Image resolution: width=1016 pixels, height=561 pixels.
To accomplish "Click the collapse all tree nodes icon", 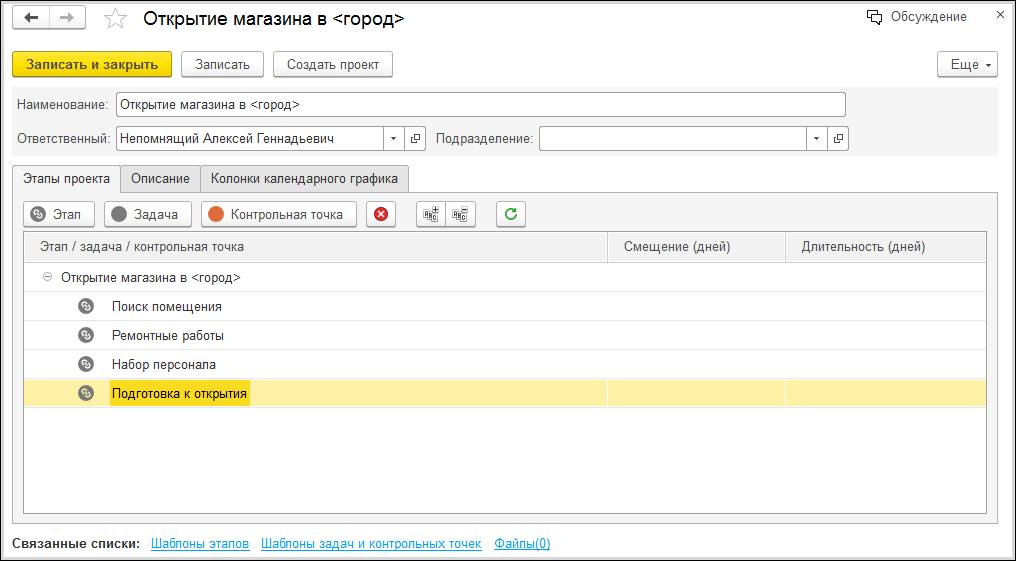I will point(460,214).
